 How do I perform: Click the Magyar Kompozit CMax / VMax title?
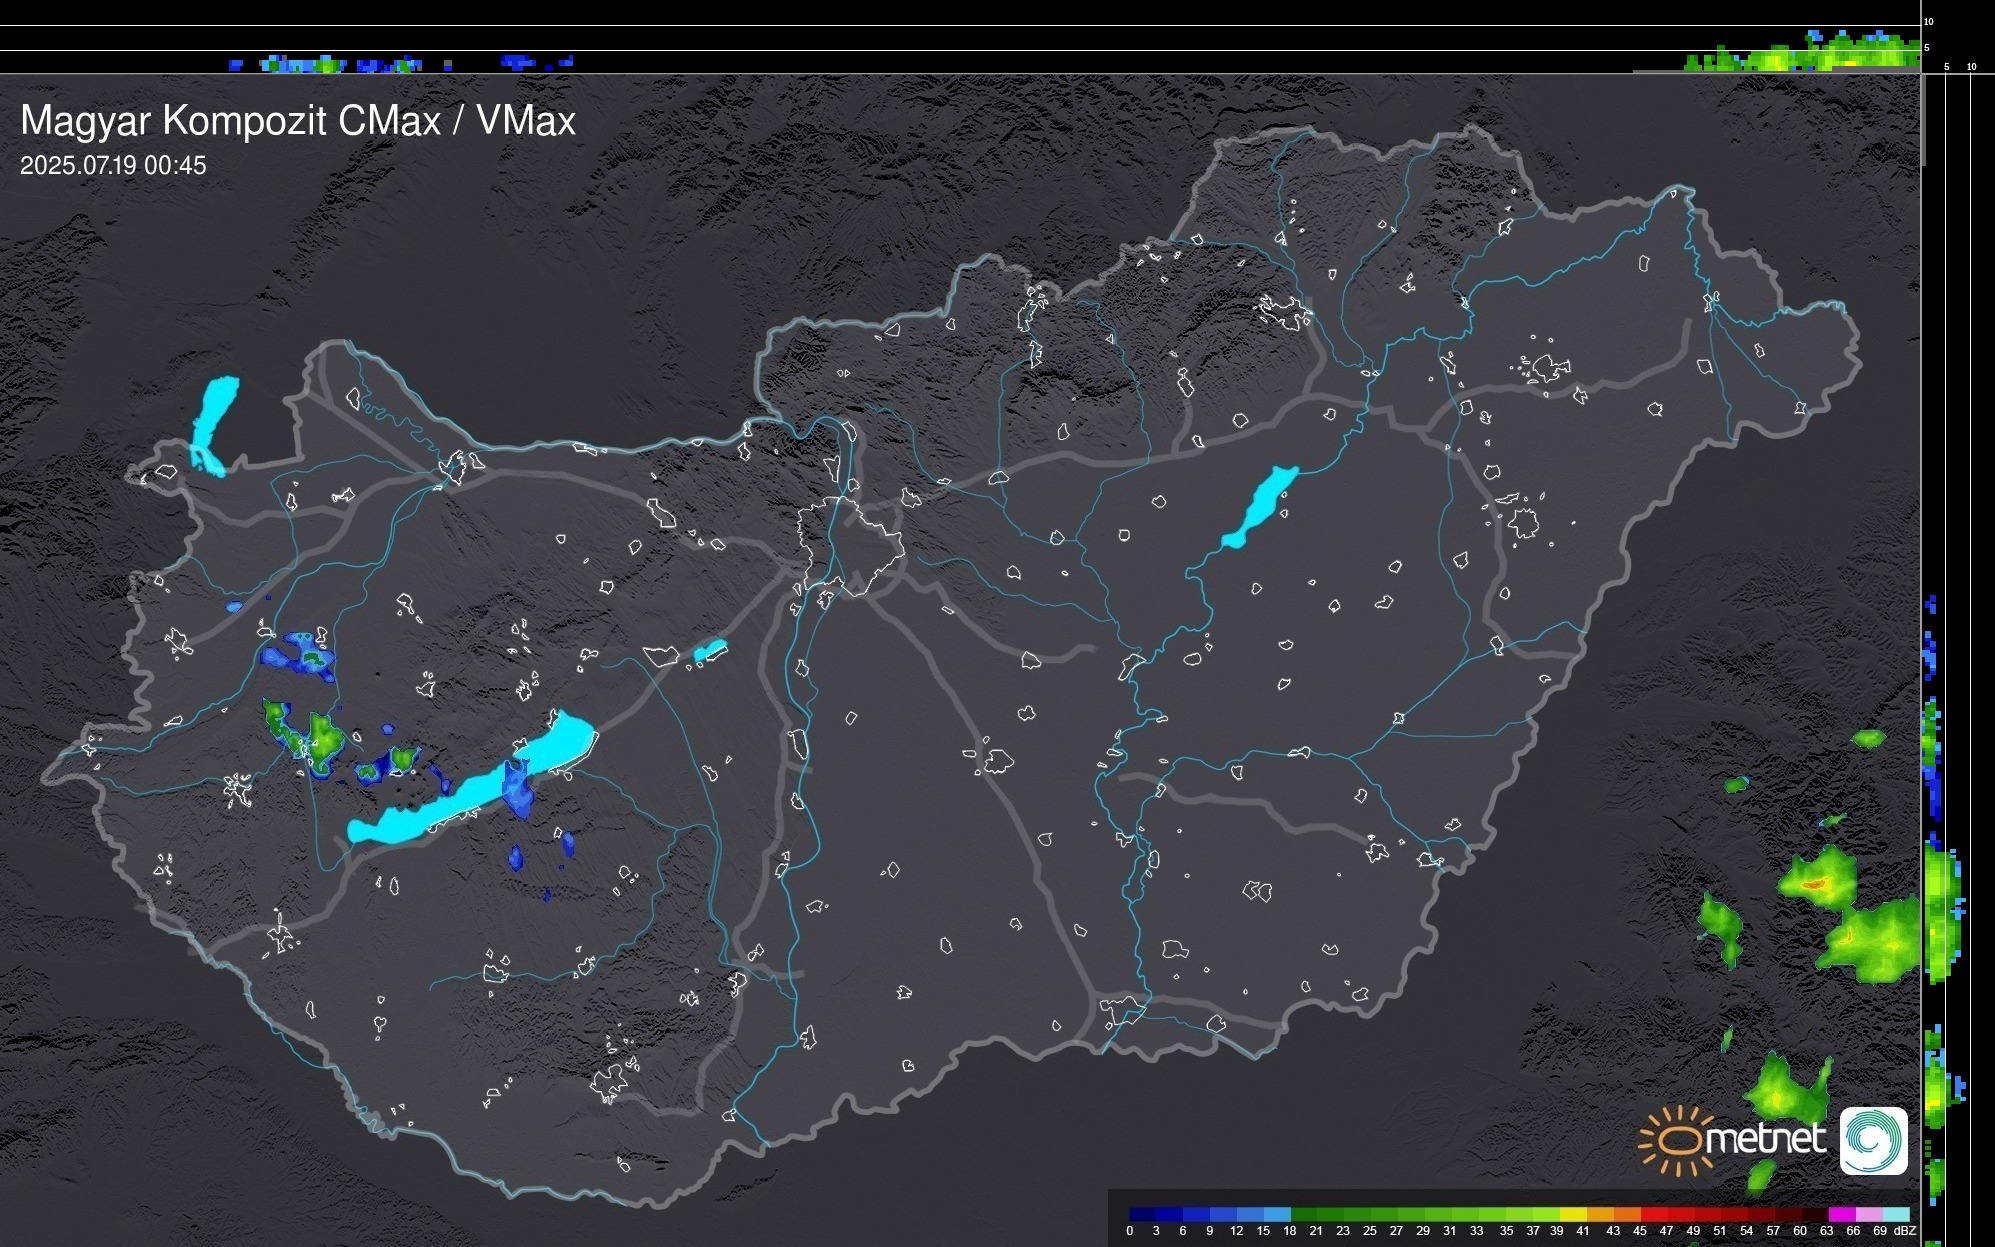pyautogui.click(x=298, y=121)
